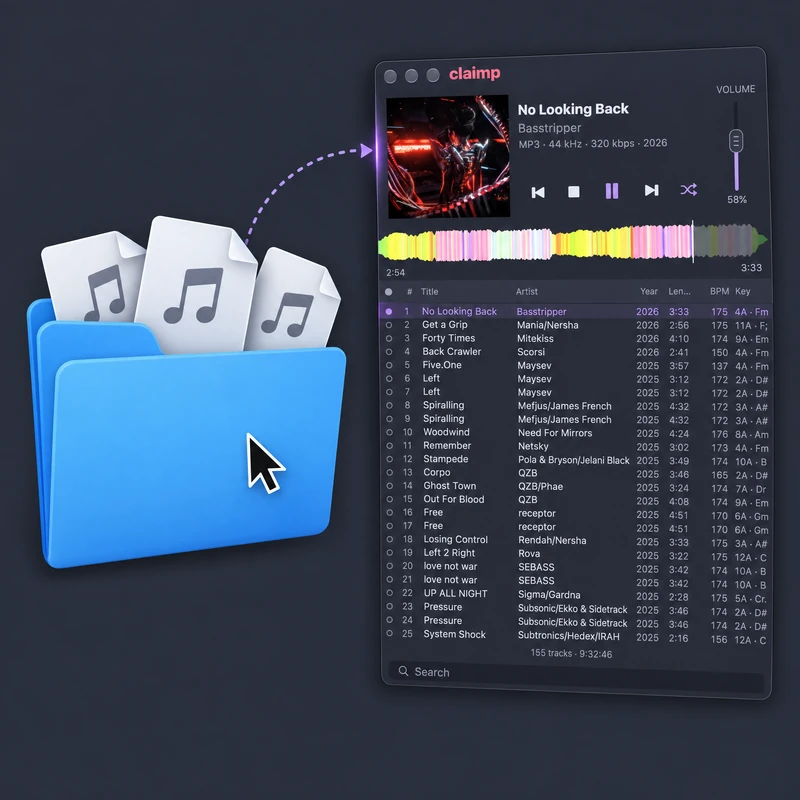Select the dot next to Ghost Town

click(x=389, y=486)
